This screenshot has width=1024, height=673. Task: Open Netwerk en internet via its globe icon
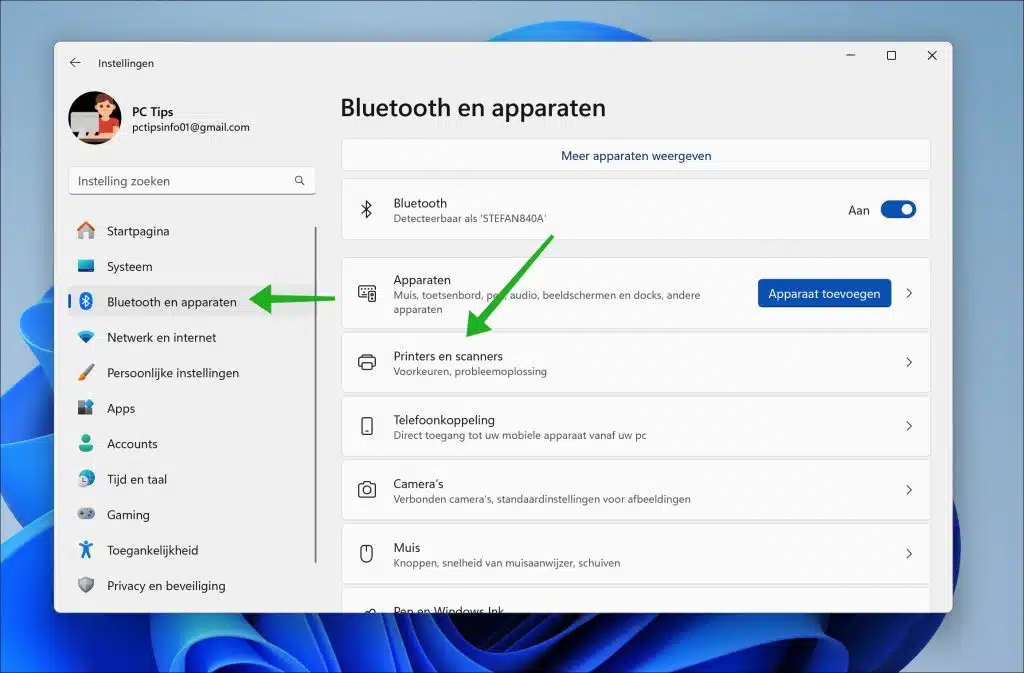coord(88,337)
